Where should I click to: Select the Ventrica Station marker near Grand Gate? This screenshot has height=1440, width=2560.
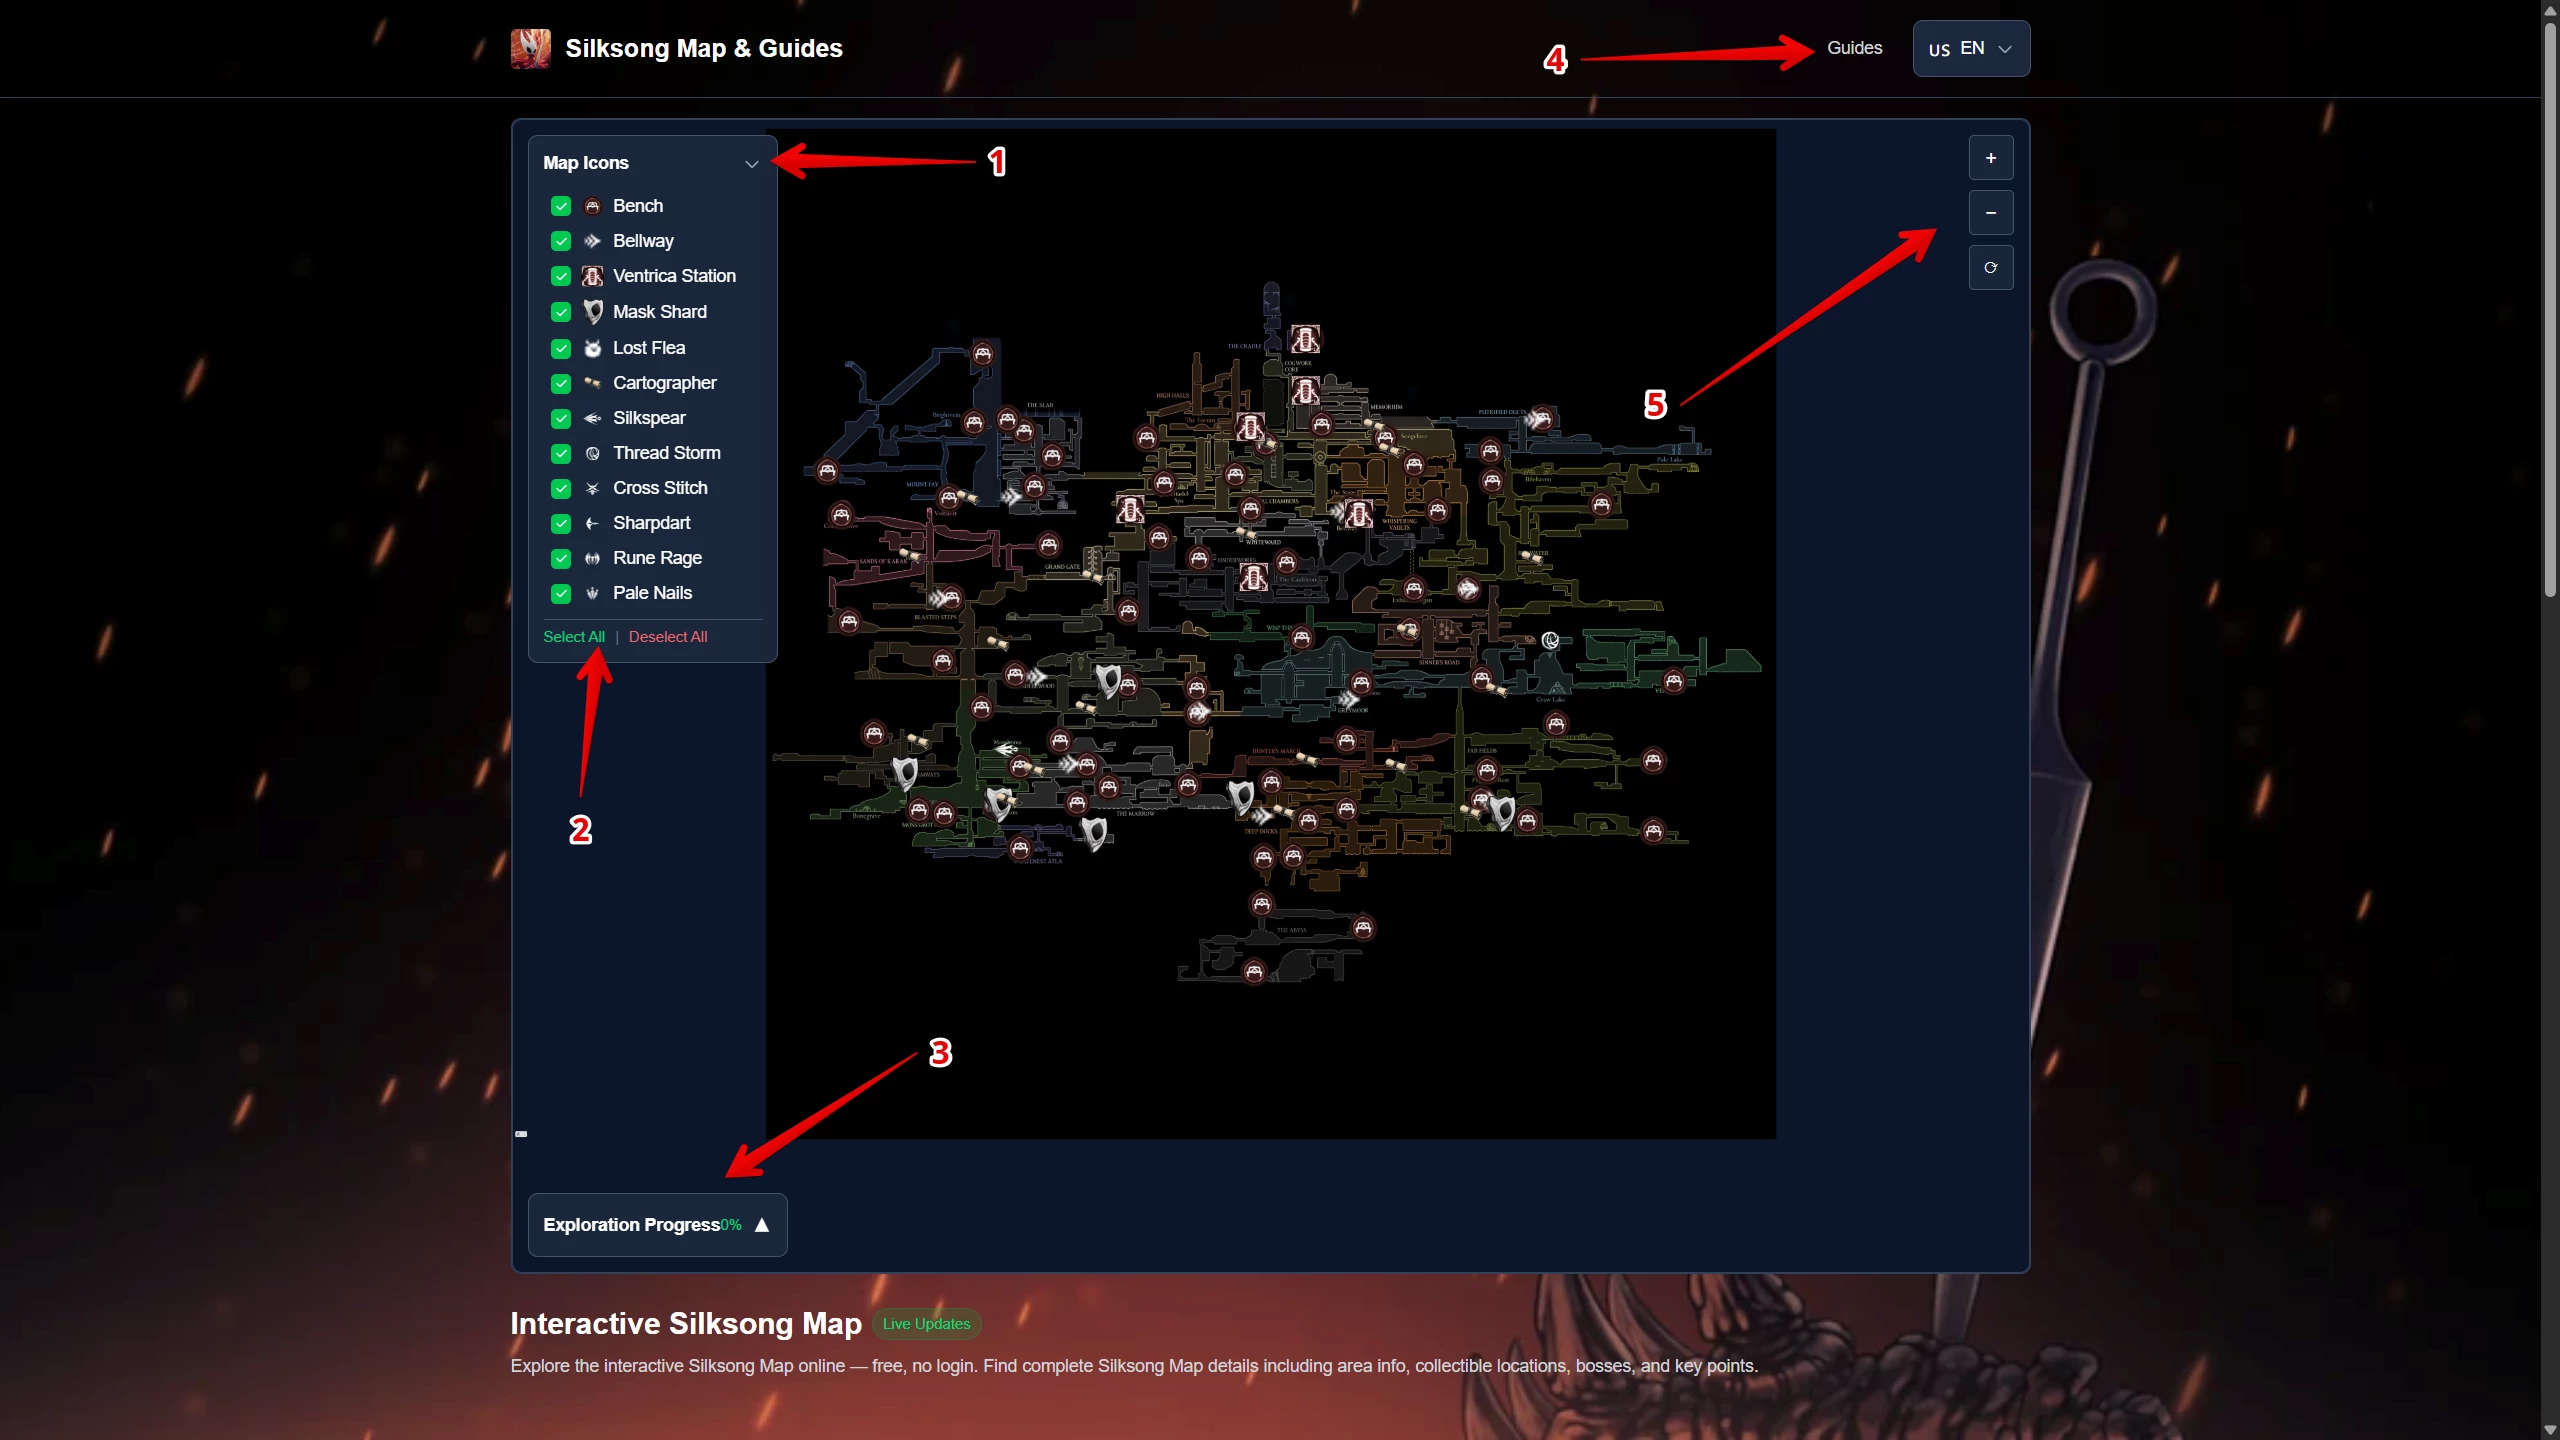(1130, 510)
